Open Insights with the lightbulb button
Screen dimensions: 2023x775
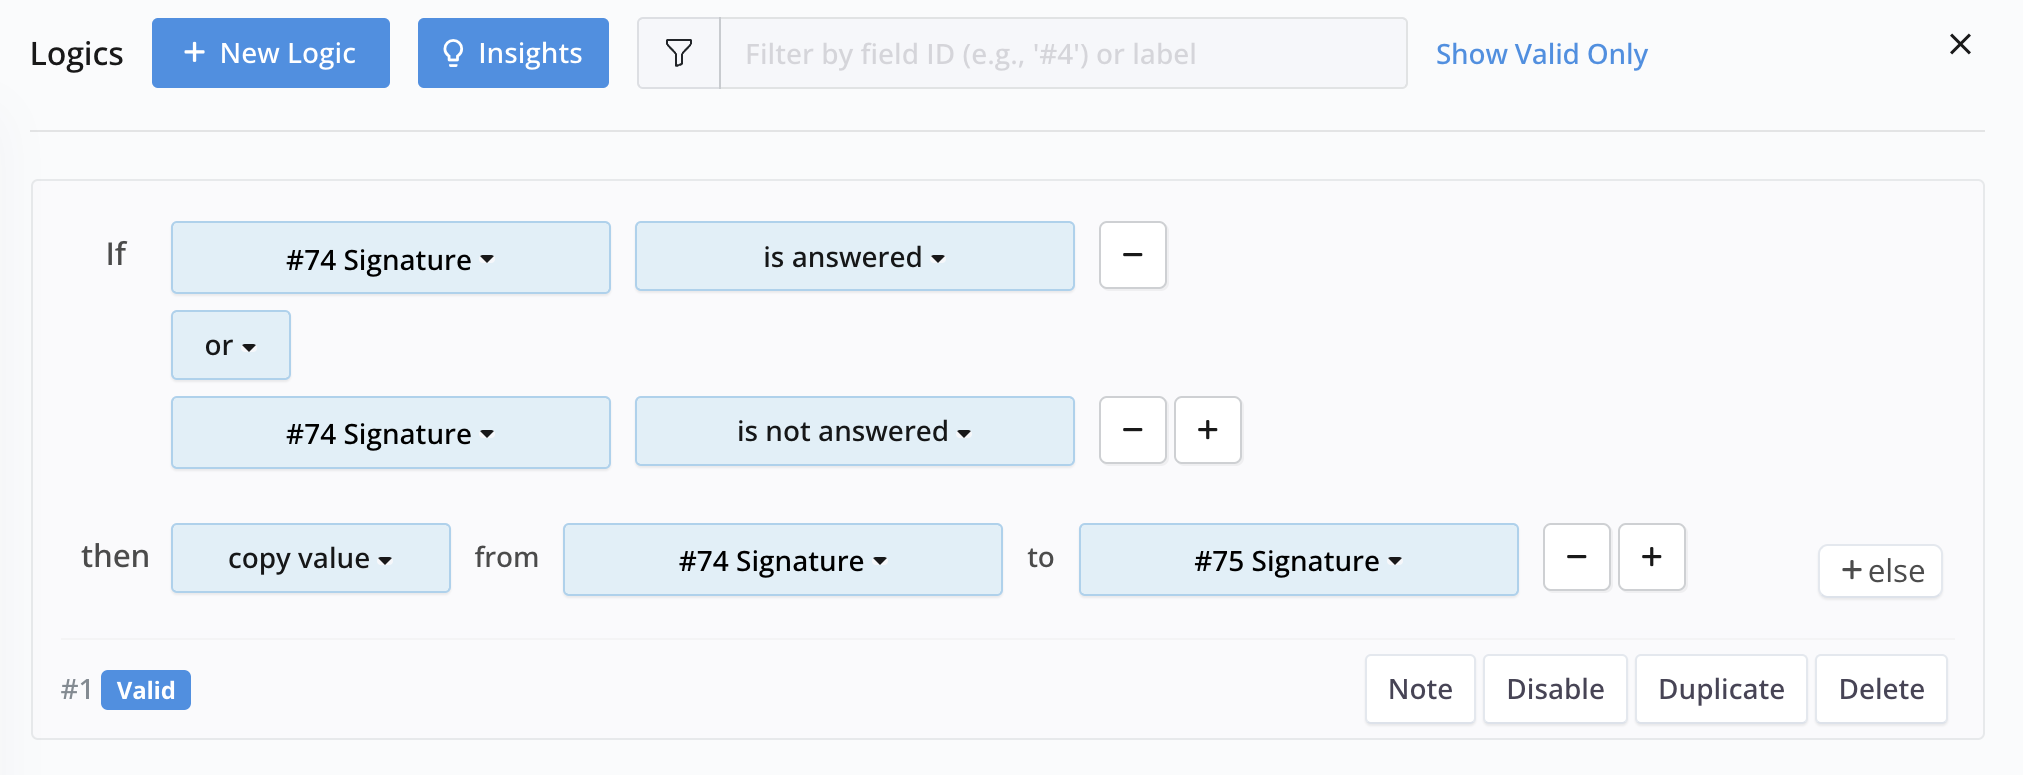513,53
